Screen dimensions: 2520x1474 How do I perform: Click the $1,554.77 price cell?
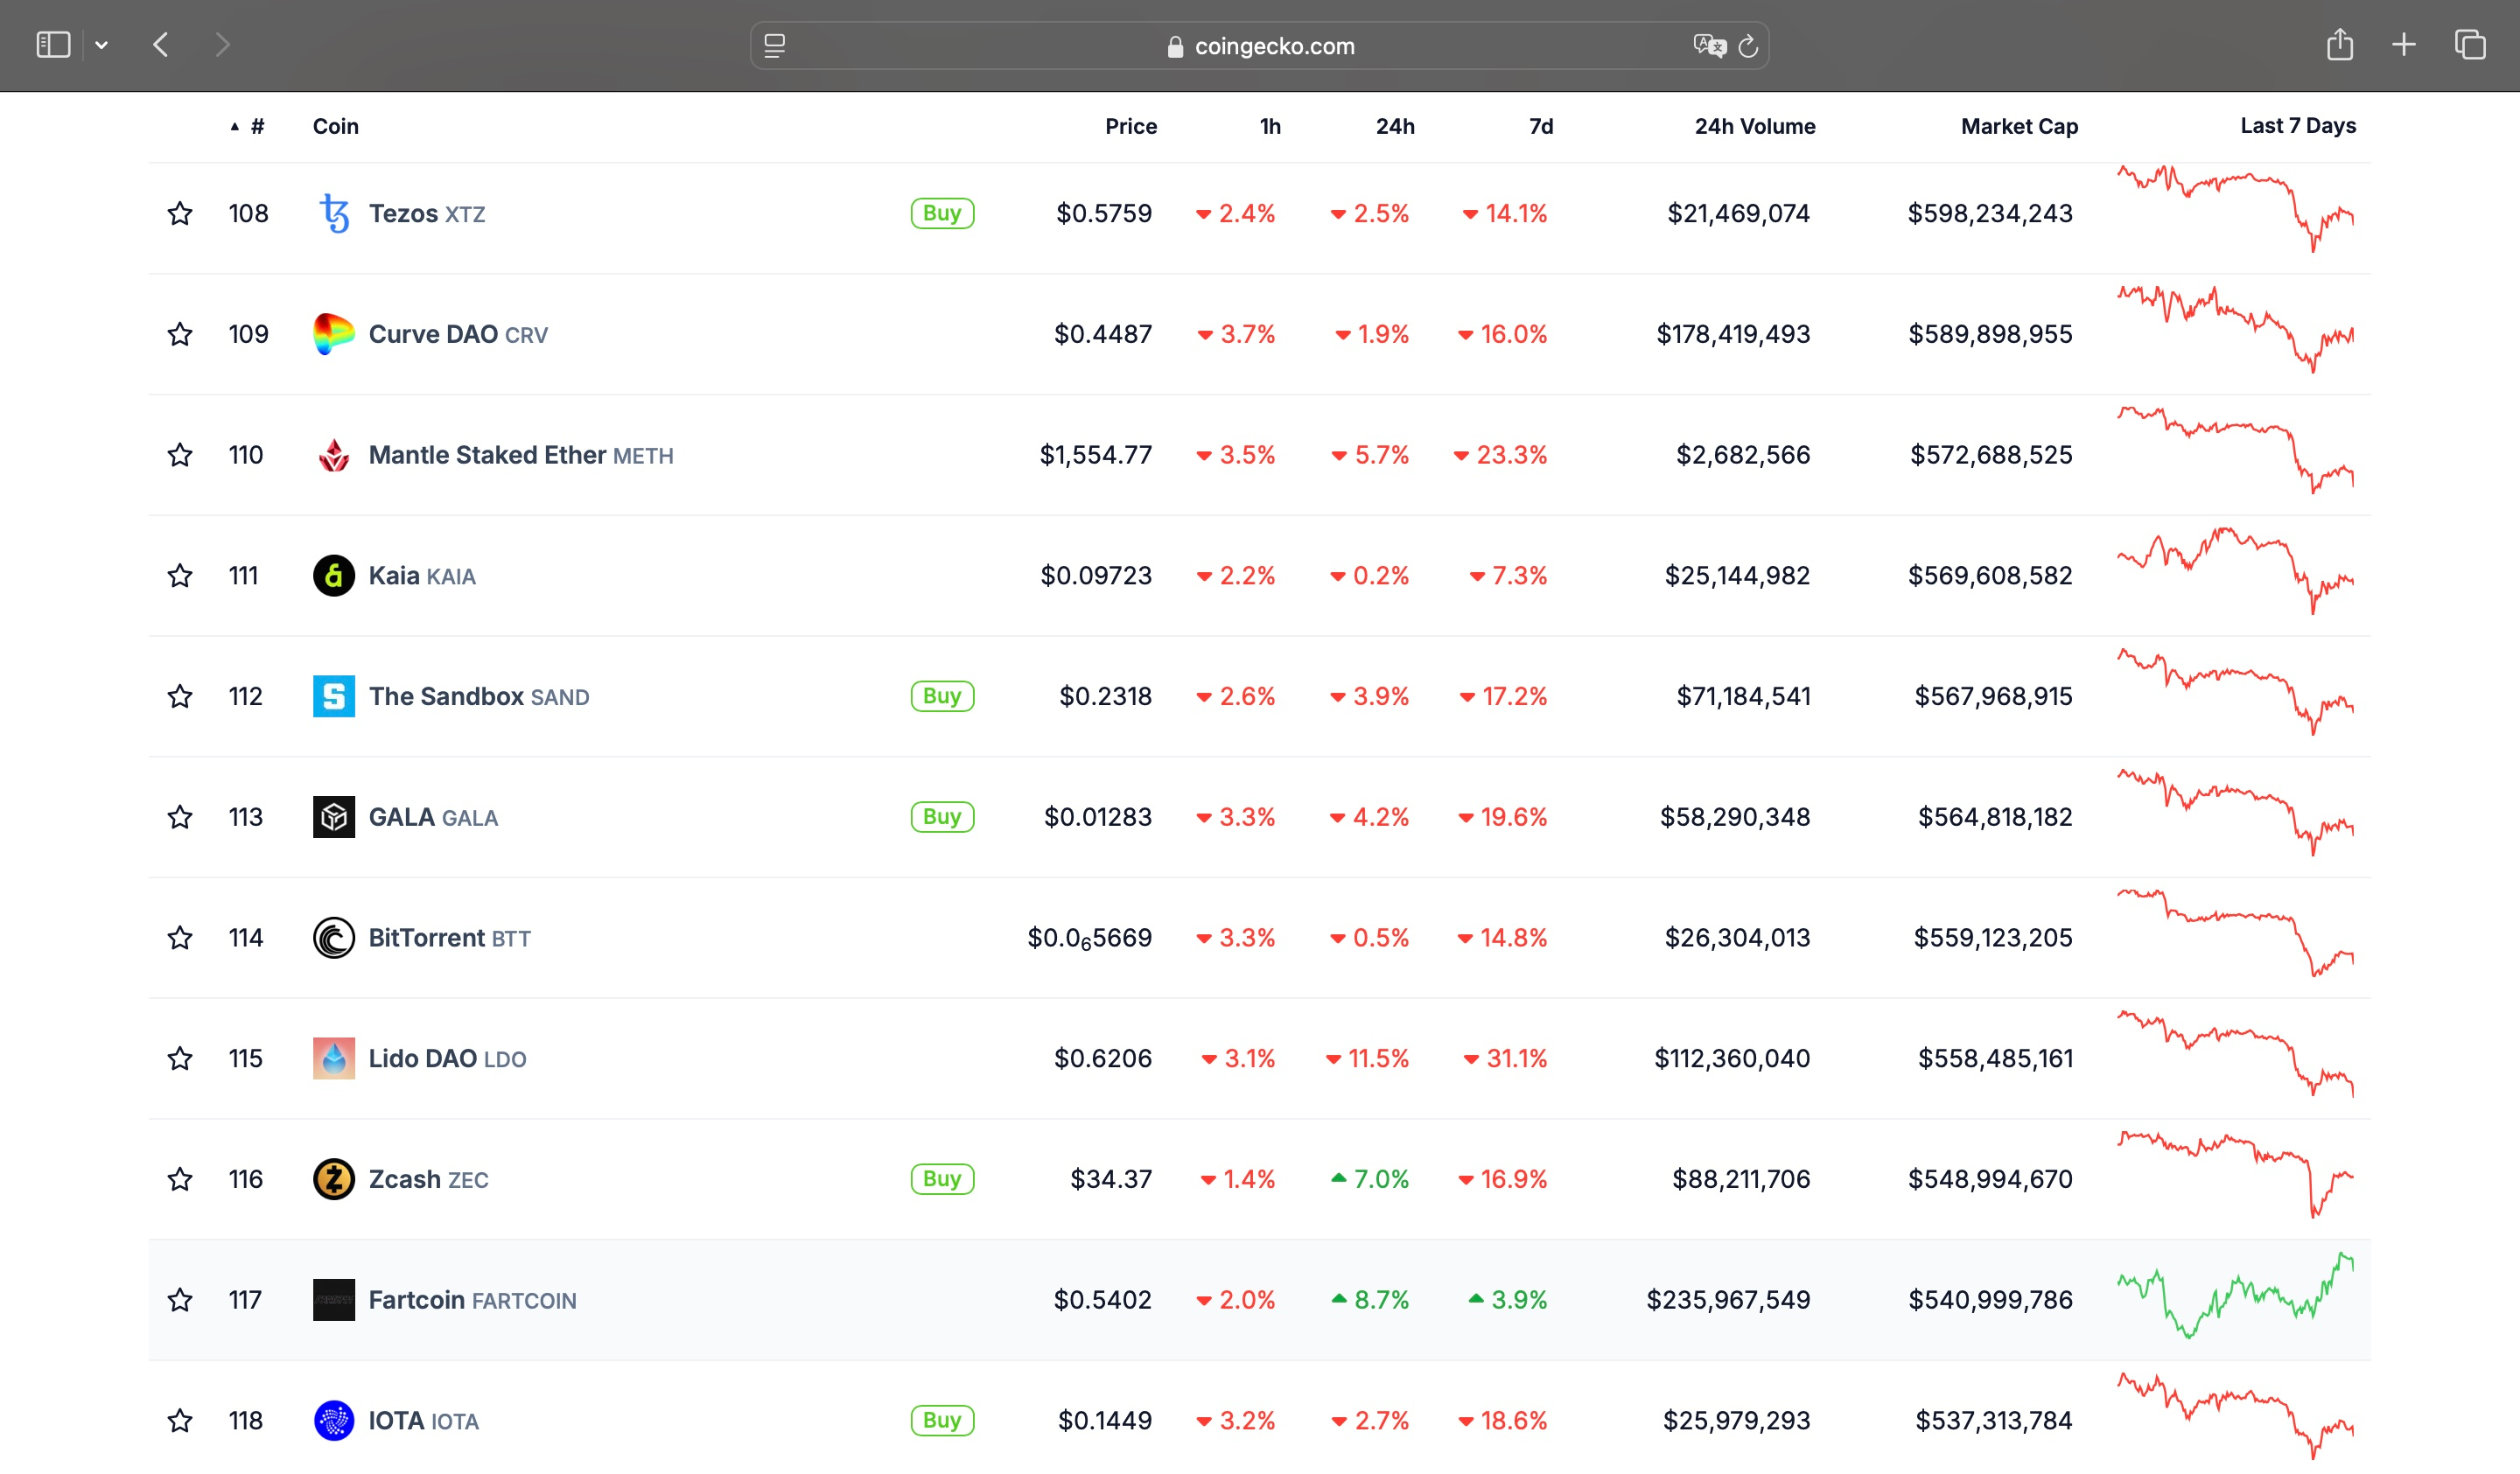click(1095, 455)
